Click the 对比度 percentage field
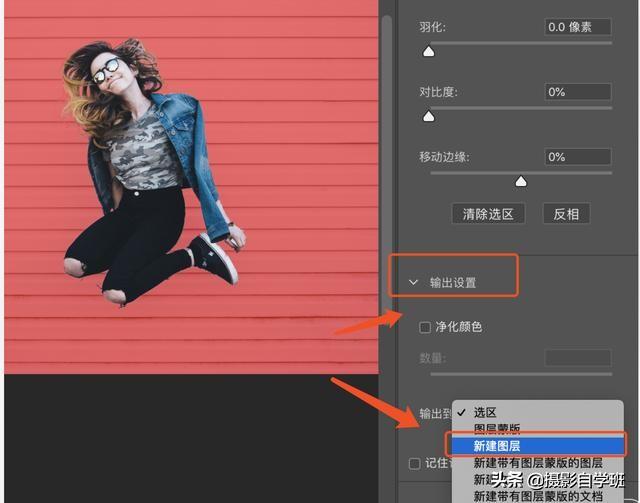 pyautogui.click(x=577, y=92)
